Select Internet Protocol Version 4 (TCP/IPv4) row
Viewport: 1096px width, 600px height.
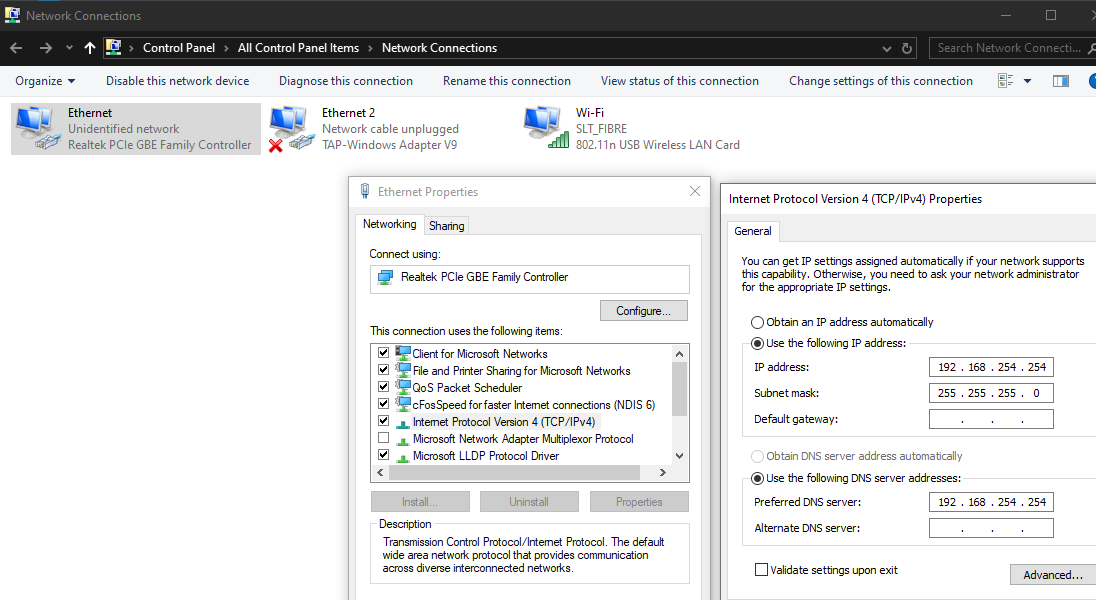(503, 422)
